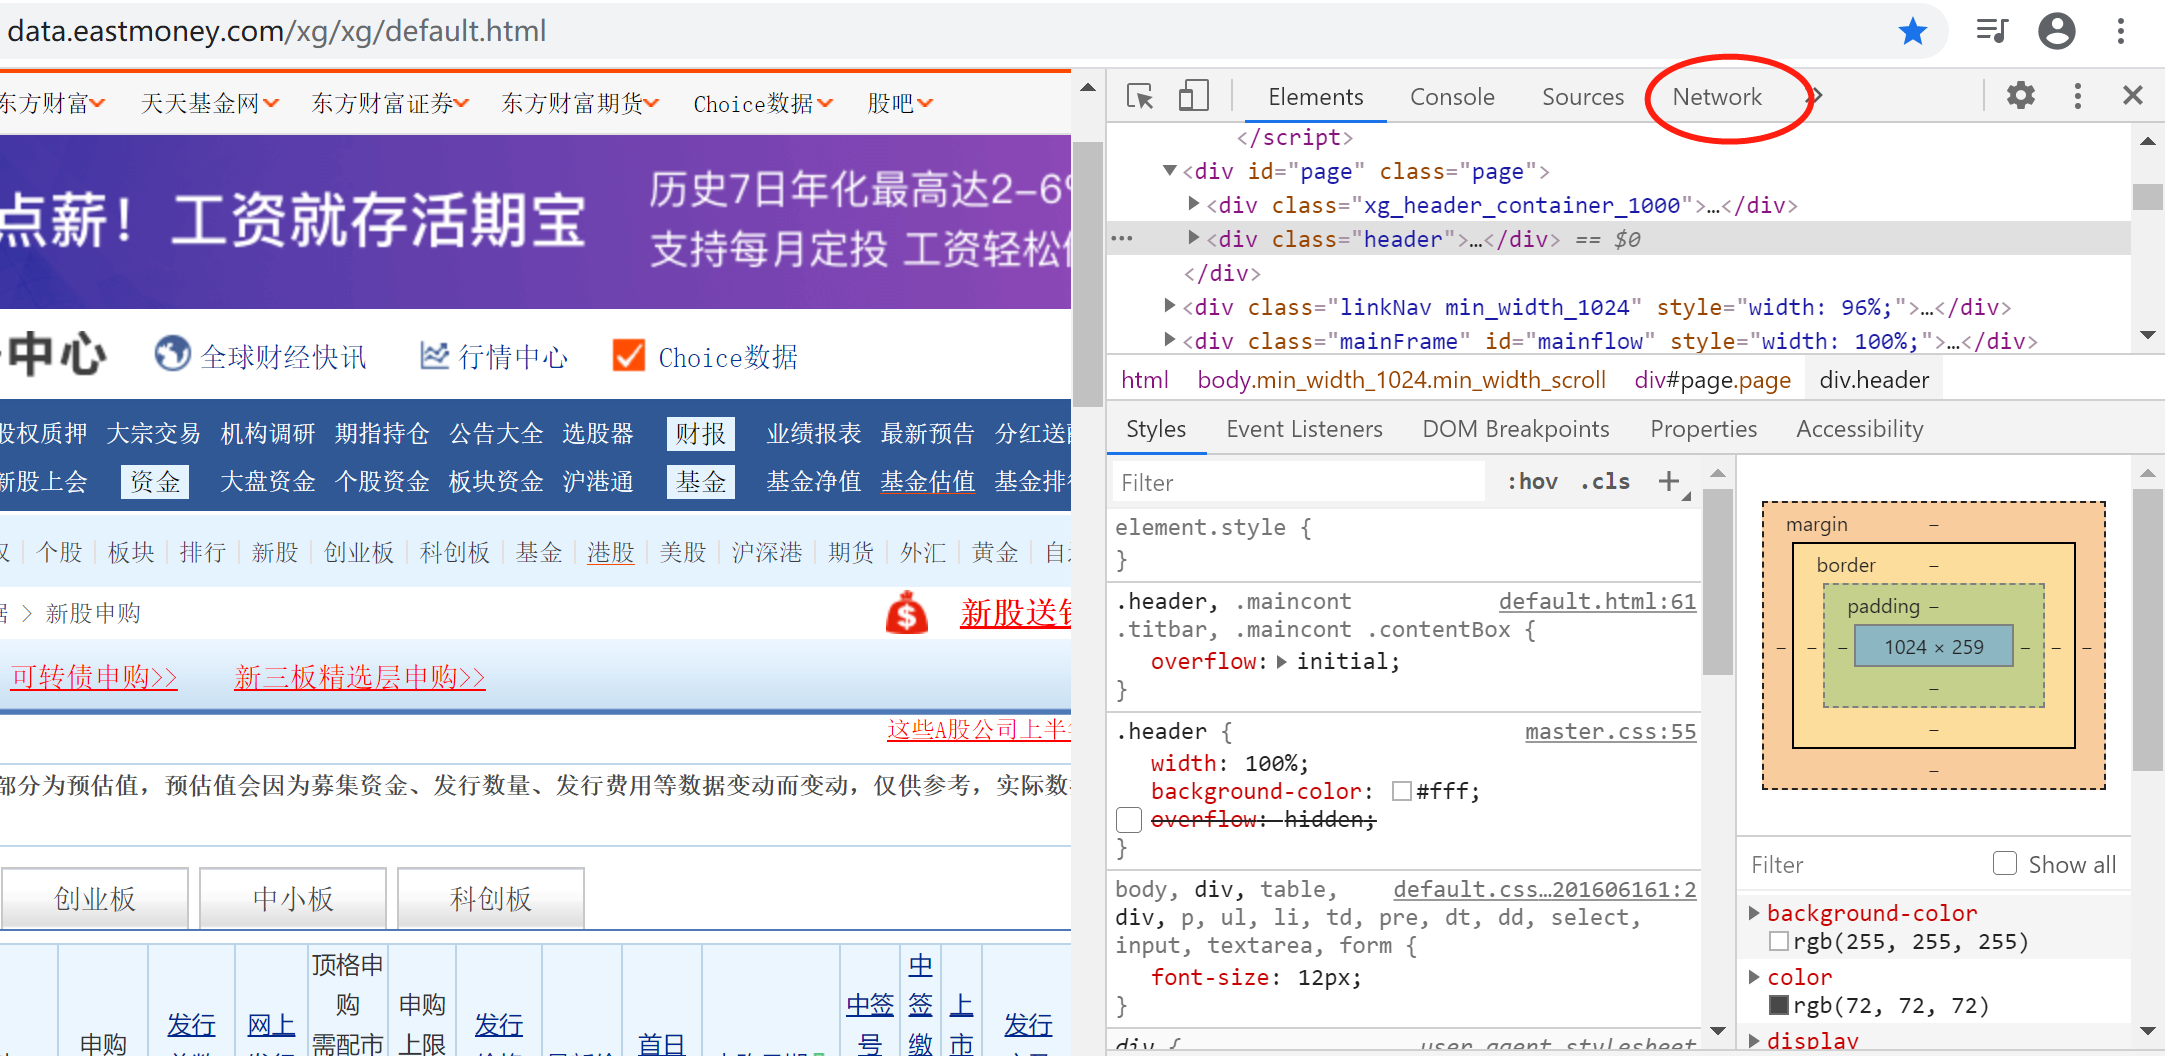Open DevTools customize three-dot menu
The width and height of the screenshot is (2165, 1056).
pyautogui.click(x=2078, y=96)
